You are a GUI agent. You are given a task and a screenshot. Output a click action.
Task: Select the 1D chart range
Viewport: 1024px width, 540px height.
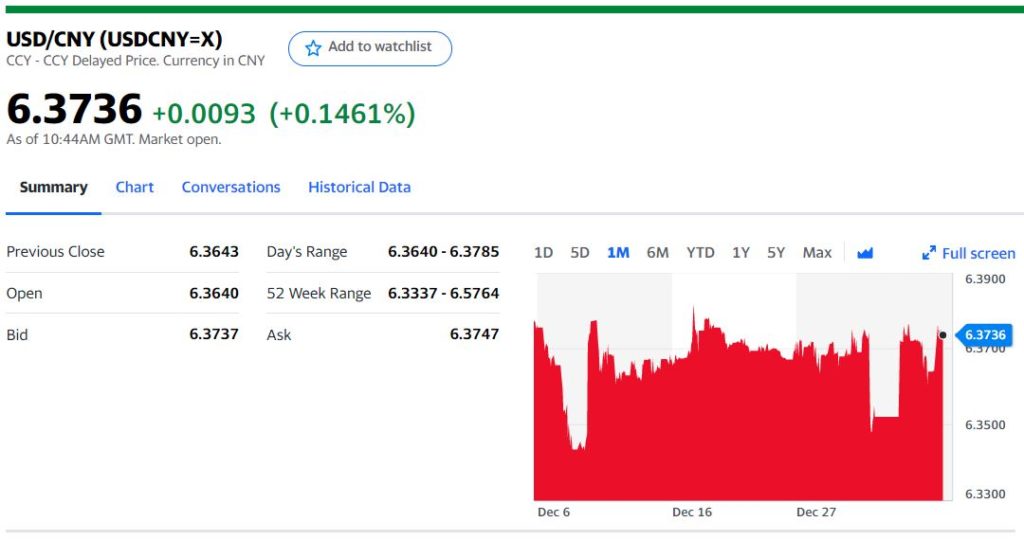[543, 253]
